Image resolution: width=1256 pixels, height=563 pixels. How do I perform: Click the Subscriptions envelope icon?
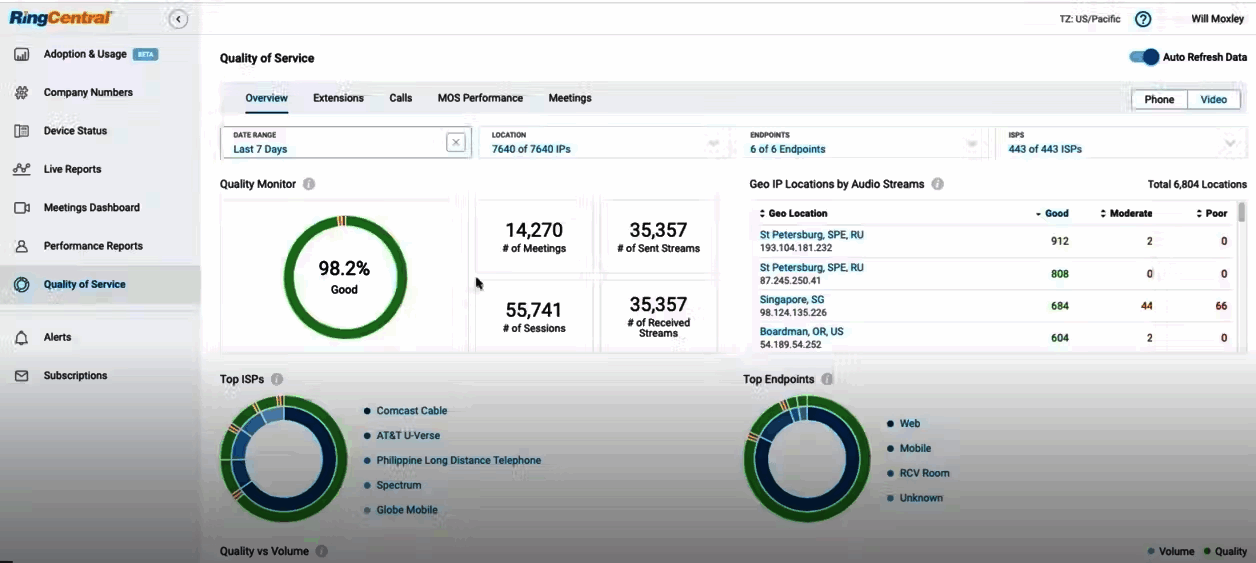tap(21, 376)
